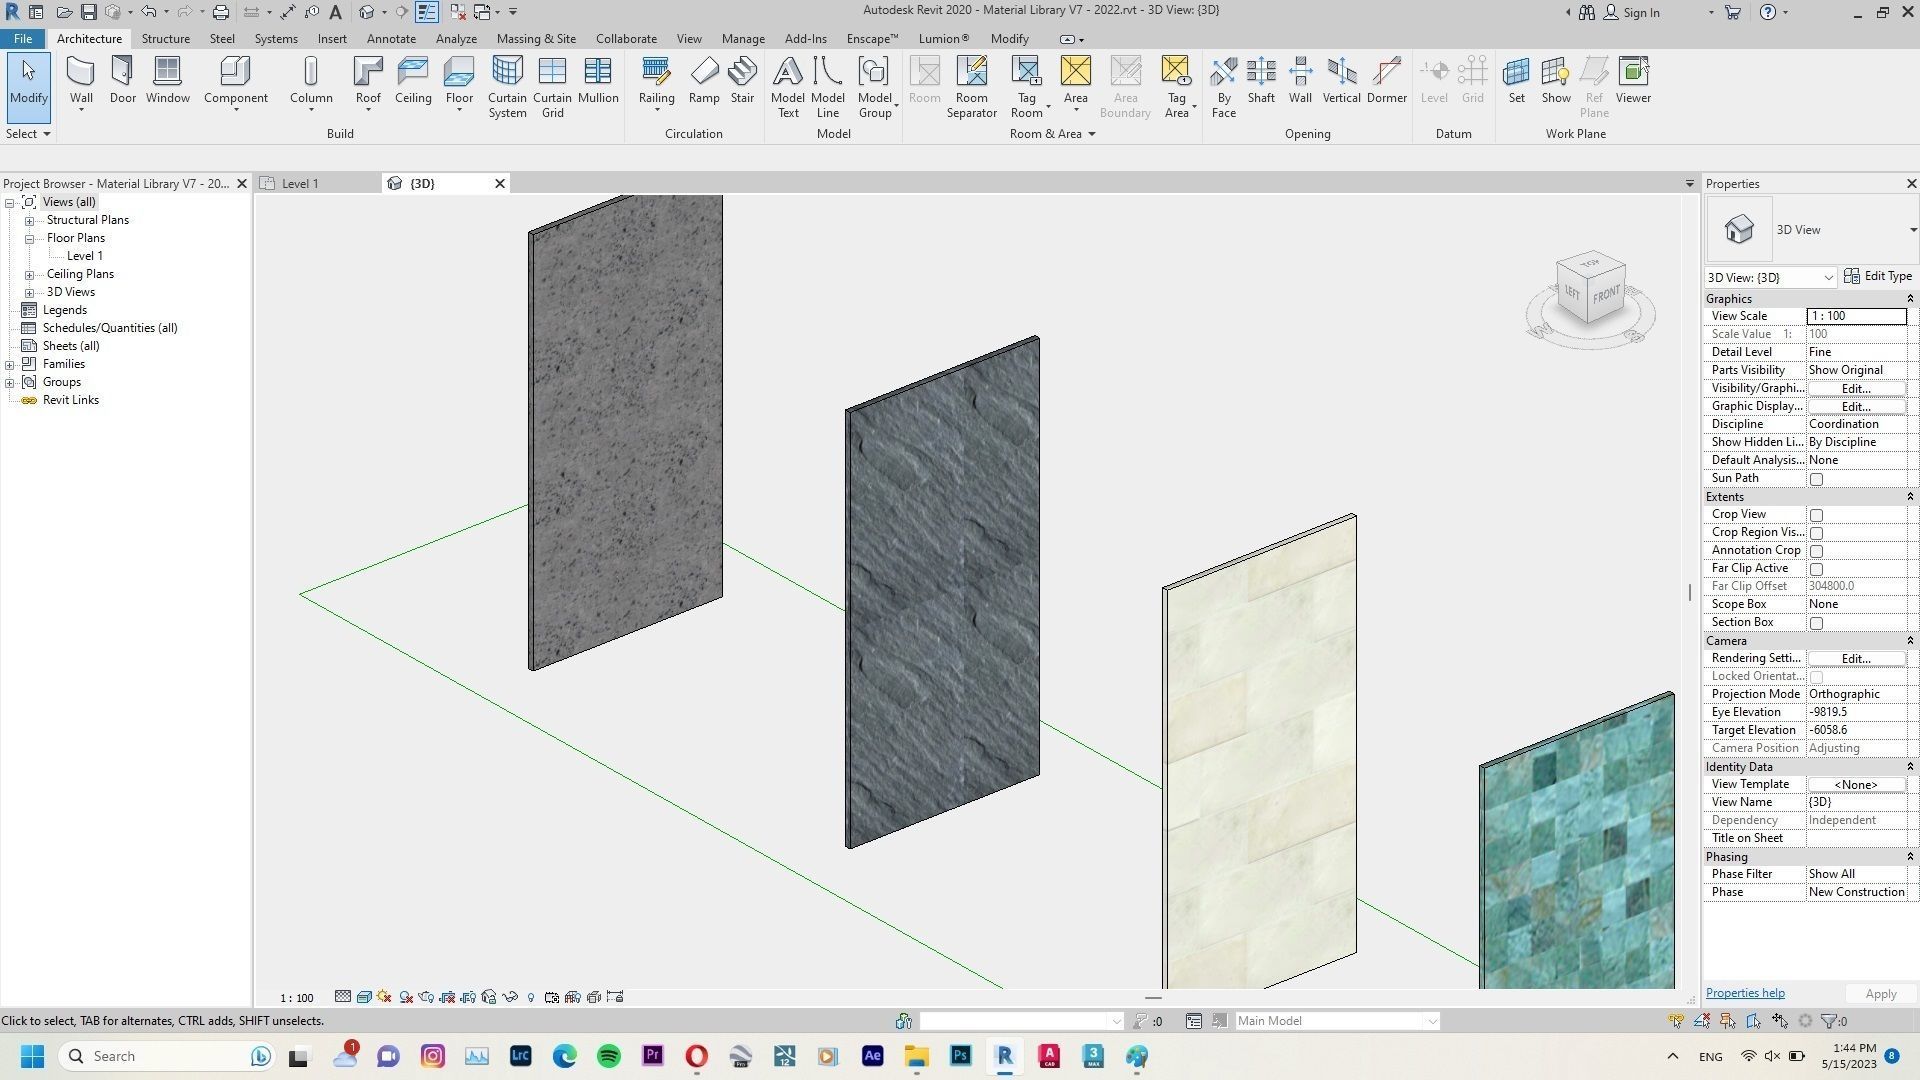Enable the Crop View checkbox
1920x1080 pixels.
1816,514
